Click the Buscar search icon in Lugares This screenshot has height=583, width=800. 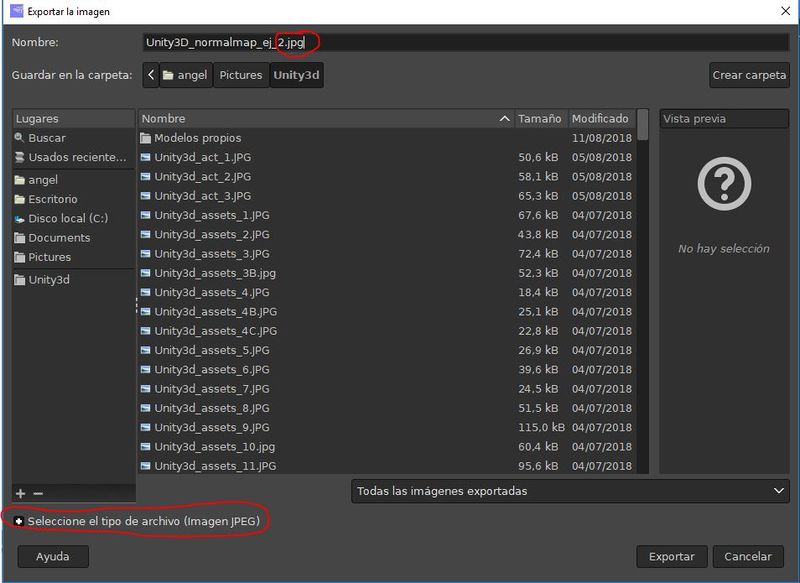[x=19, y=138]
